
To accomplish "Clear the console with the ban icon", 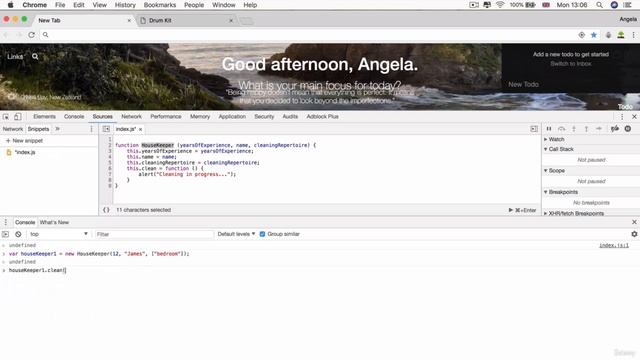I will click(18, 234).
